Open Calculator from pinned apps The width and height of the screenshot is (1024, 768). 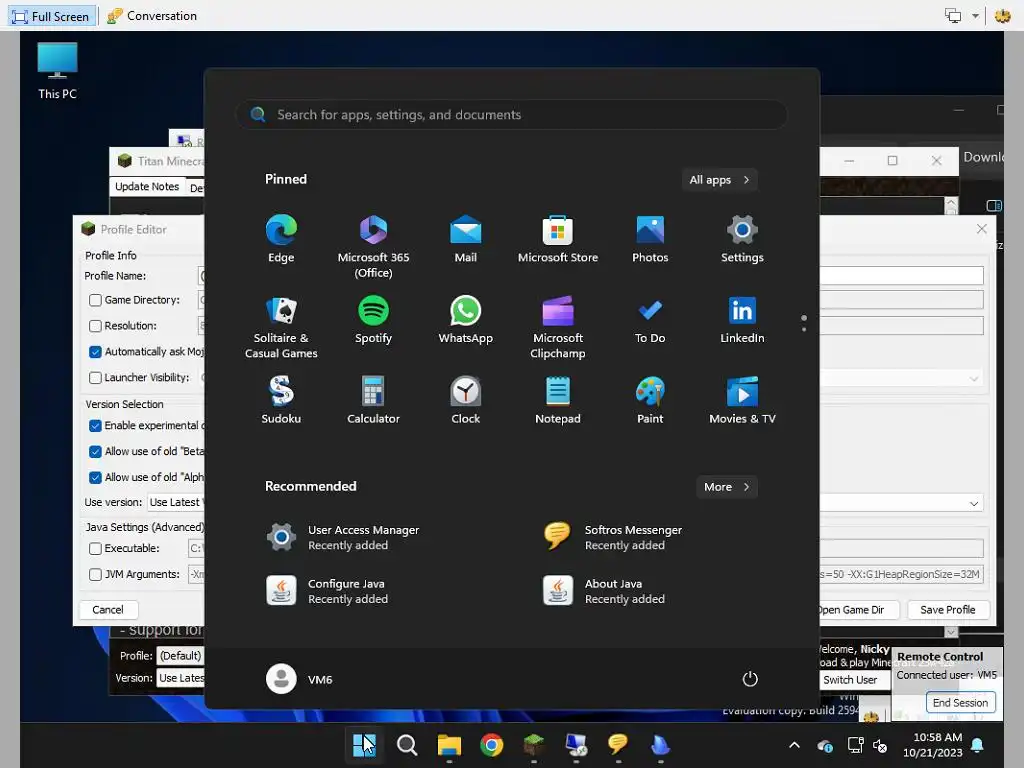tap(373, 400)
